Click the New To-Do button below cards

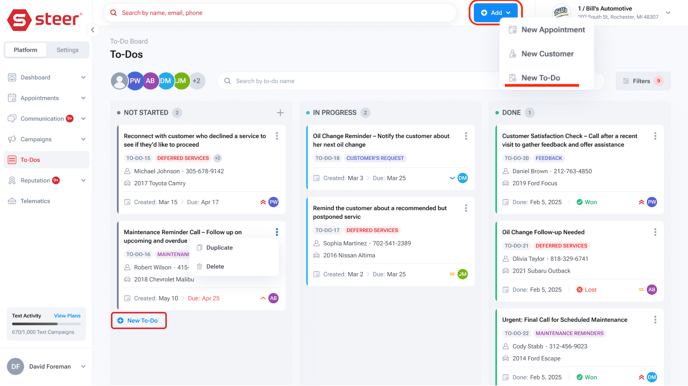point(139,321)
